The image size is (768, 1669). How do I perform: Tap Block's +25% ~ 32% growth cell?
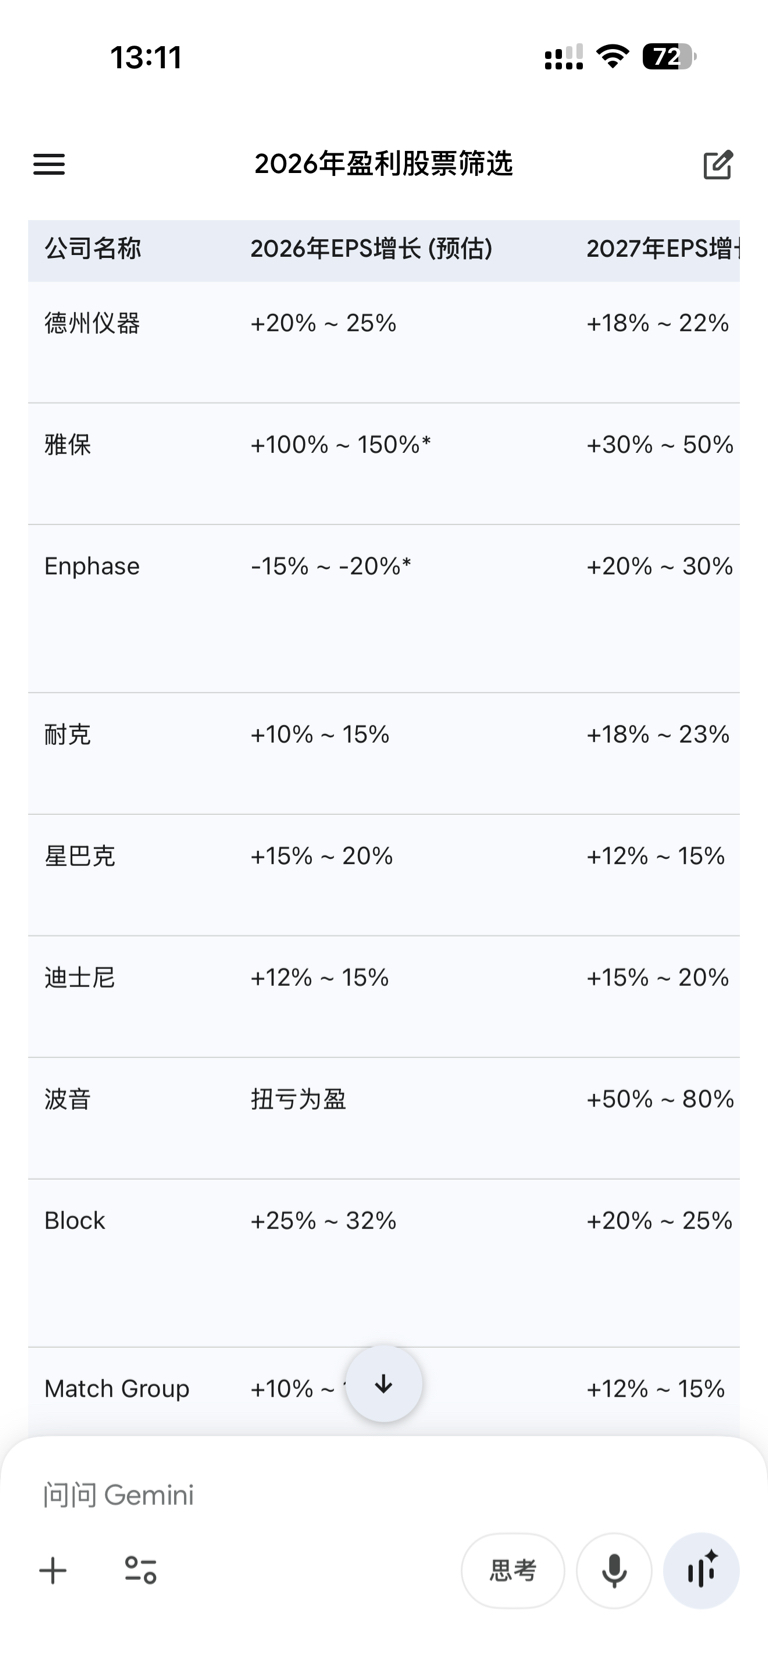[323, 1221]
